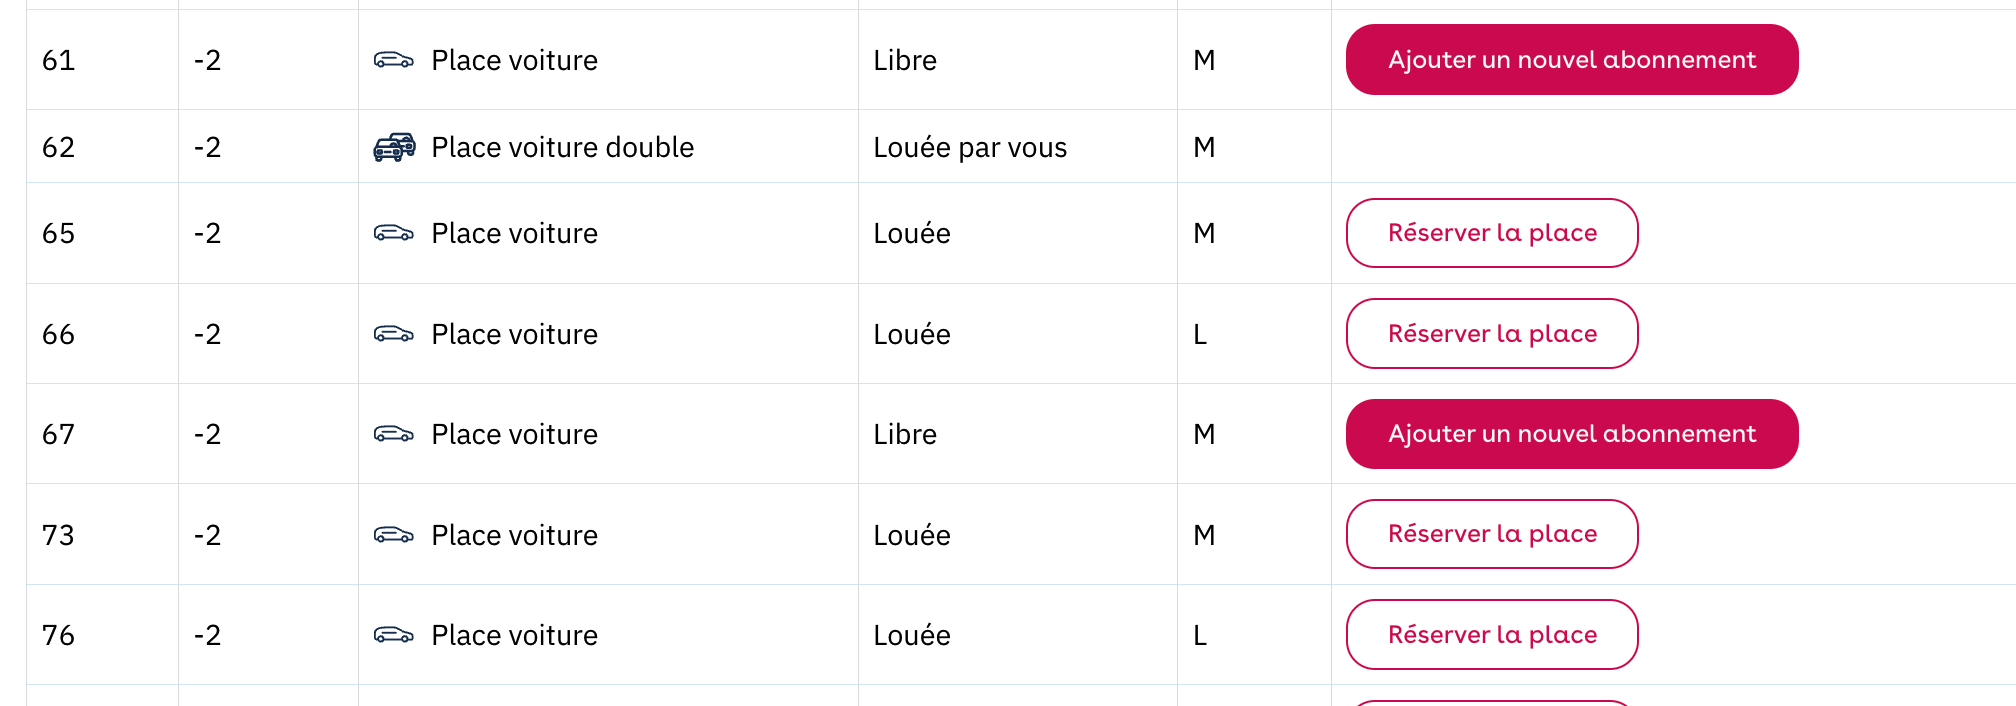This screenshot has width=2016, height=706.
Task: Reserve parking place 73
Action: pyautogui.click(x=1492, y=534)
